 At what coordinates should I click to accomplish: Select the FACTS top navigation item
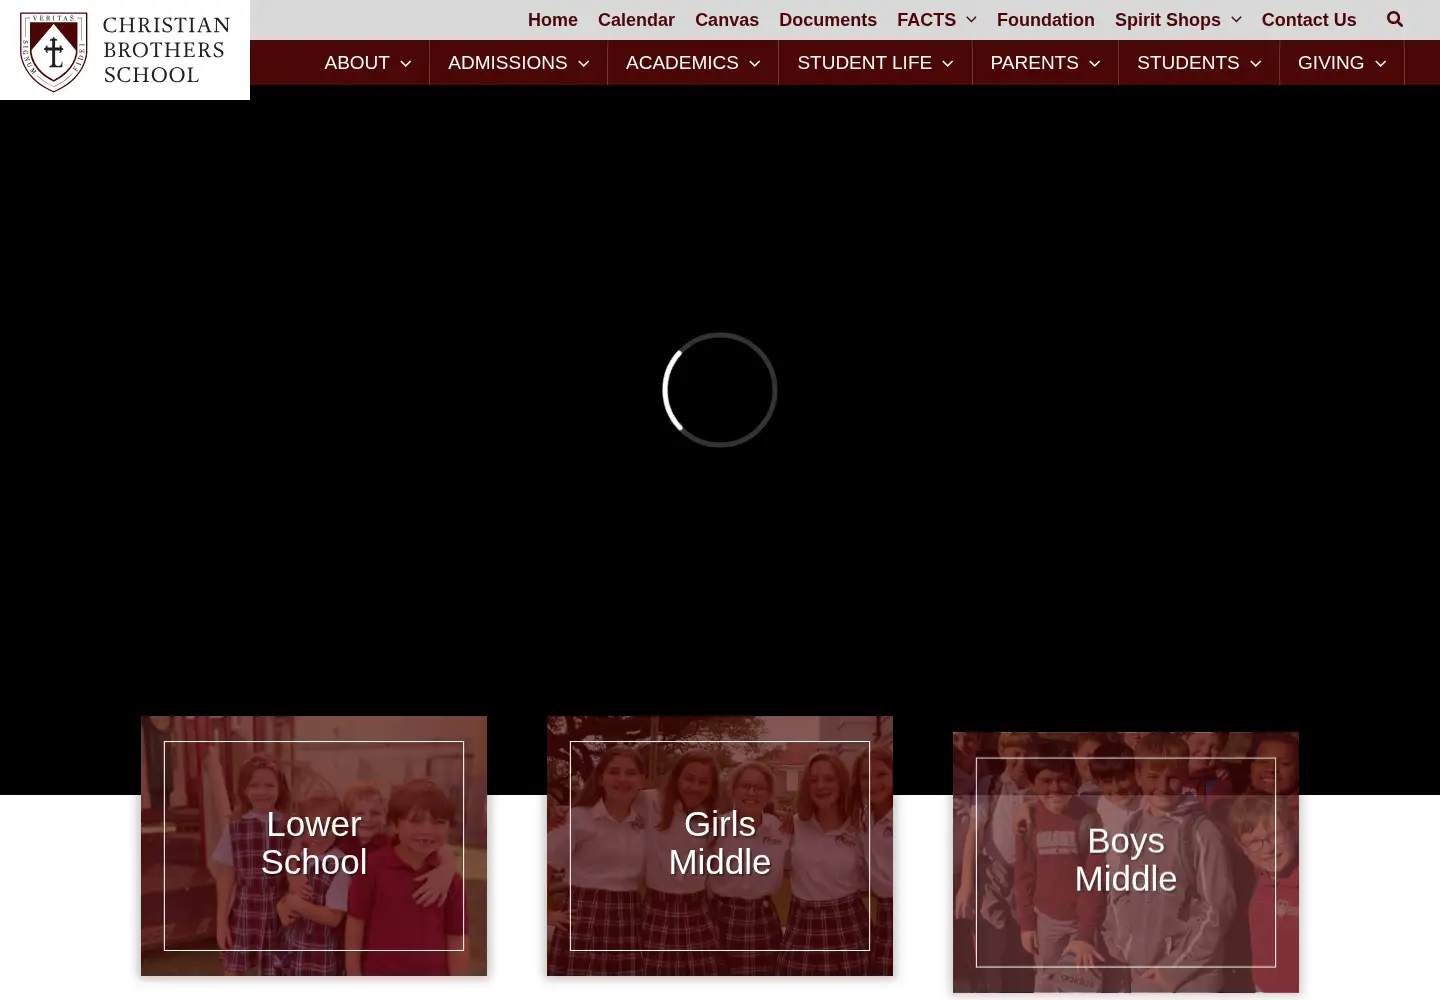[x=926, y=20]
